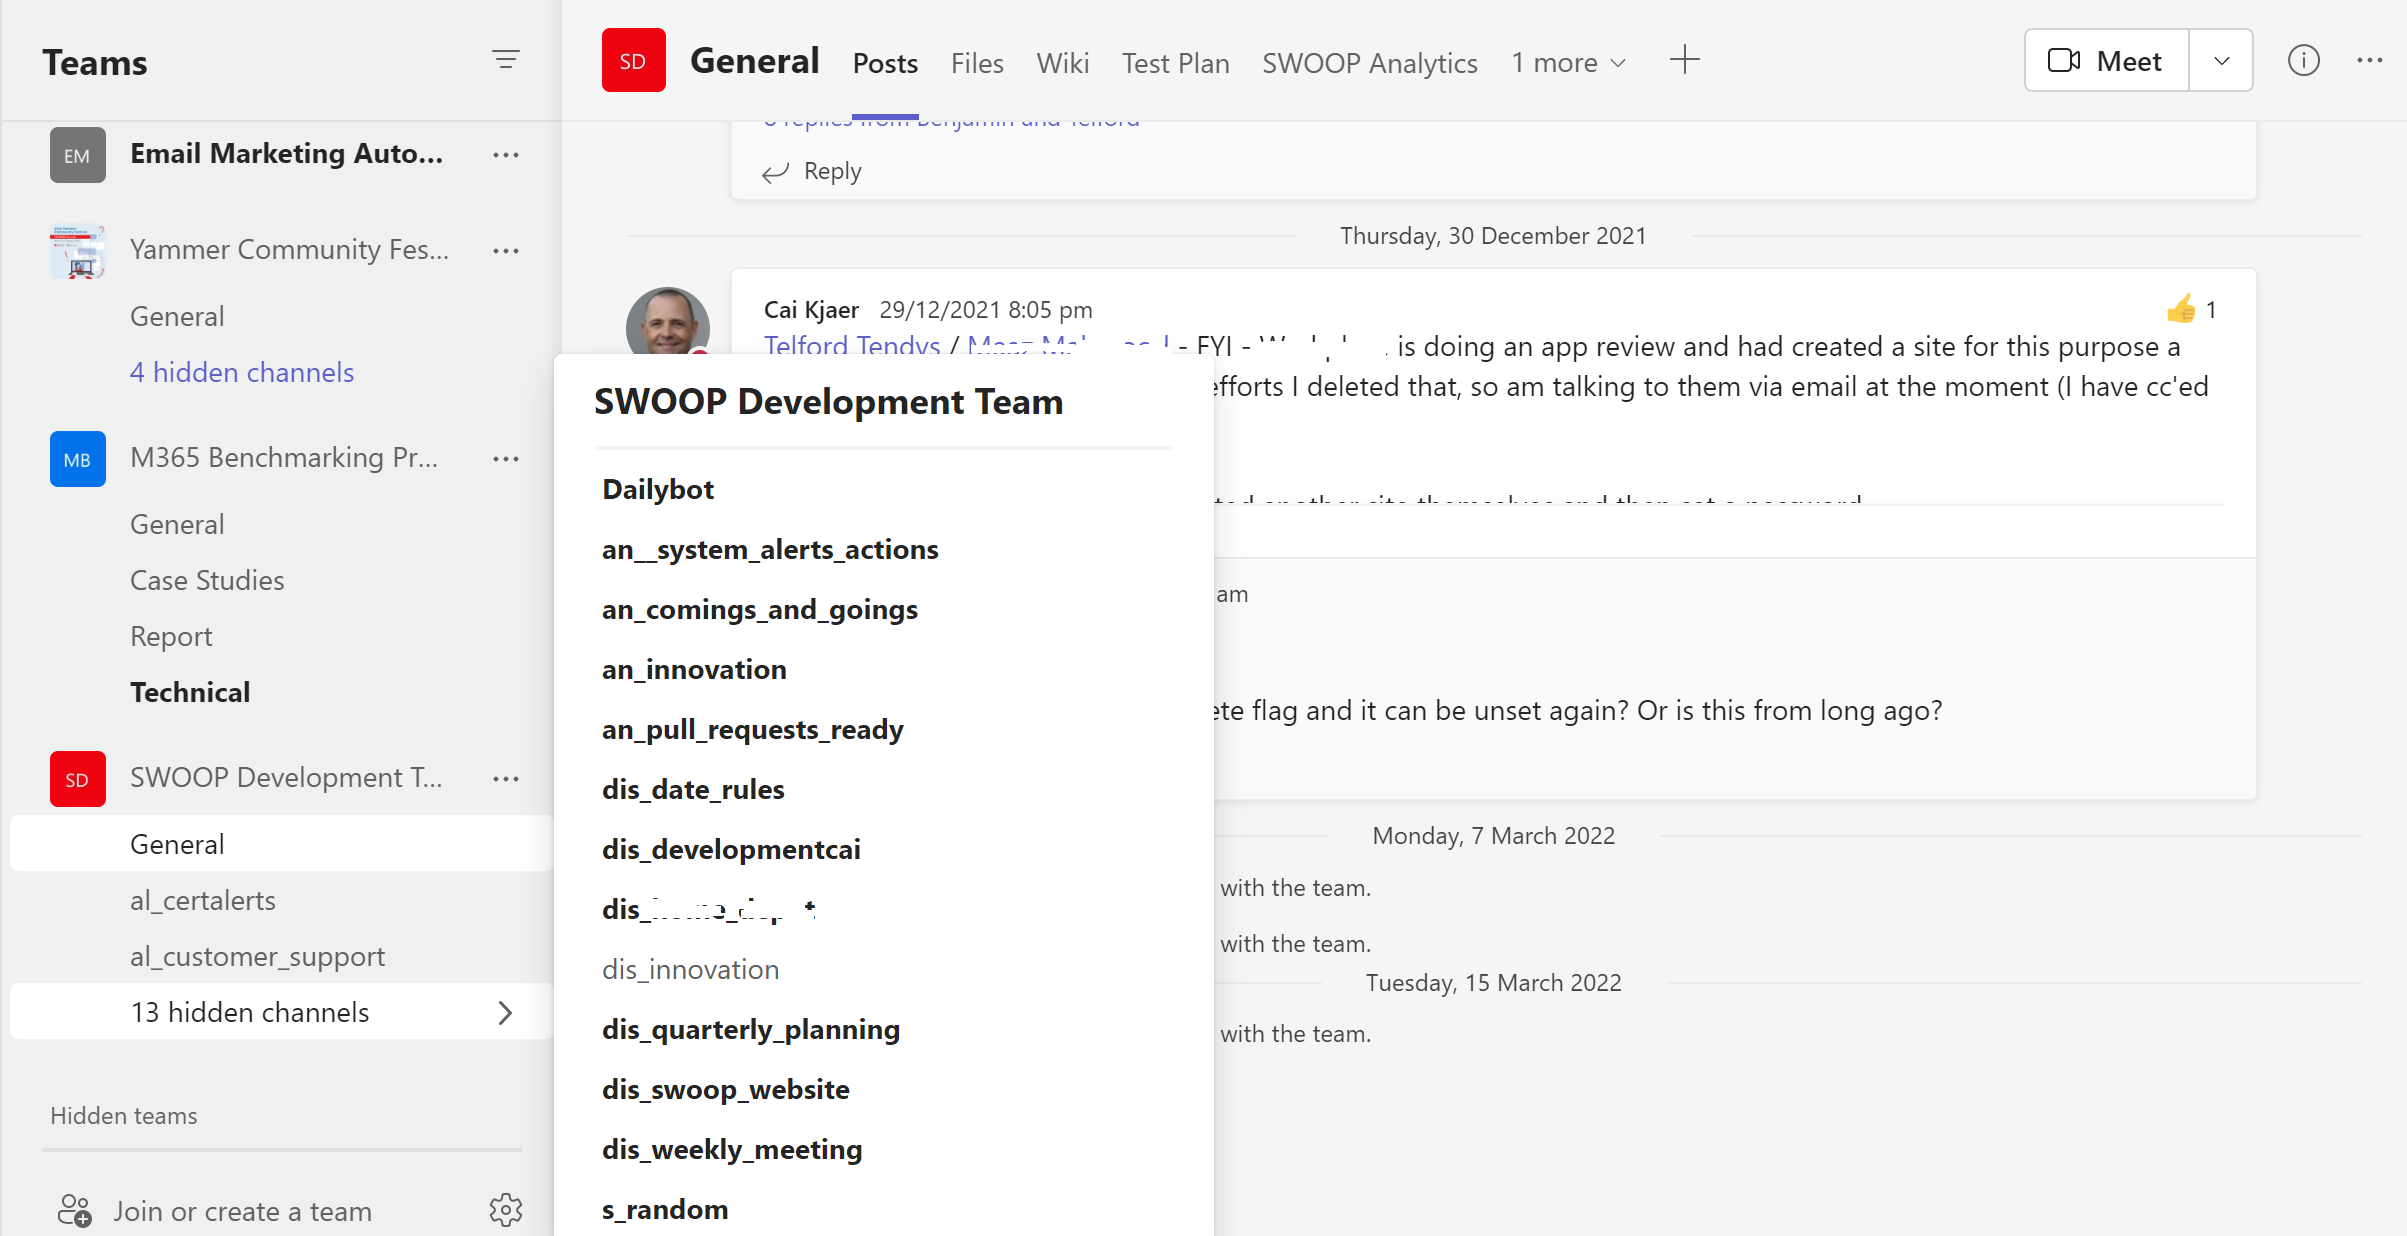Image resolution: width=2407 pixels, height=1236 pixels.
Task: Expand 13 hidden channels flyout
Action: click(x=281, y=1012)
